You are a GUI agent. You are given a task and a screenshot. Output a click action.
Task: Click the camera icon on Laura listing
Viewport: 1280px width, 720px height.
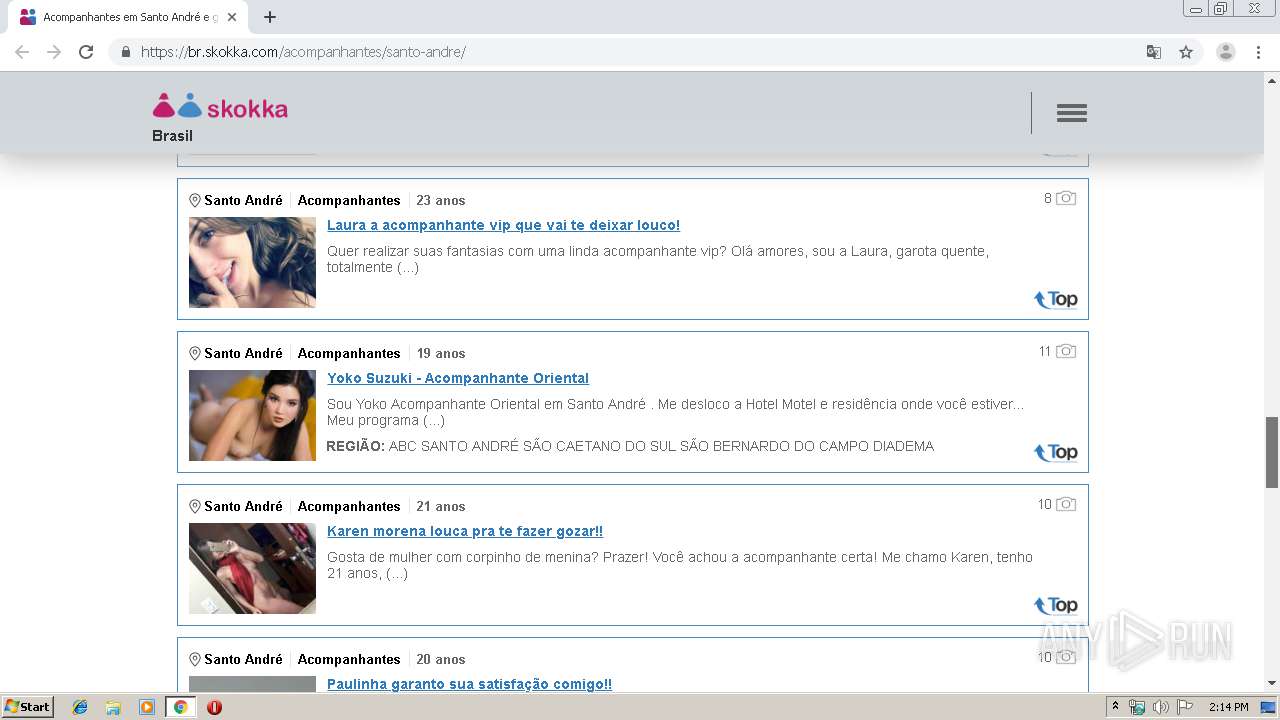click(1066, 198)
